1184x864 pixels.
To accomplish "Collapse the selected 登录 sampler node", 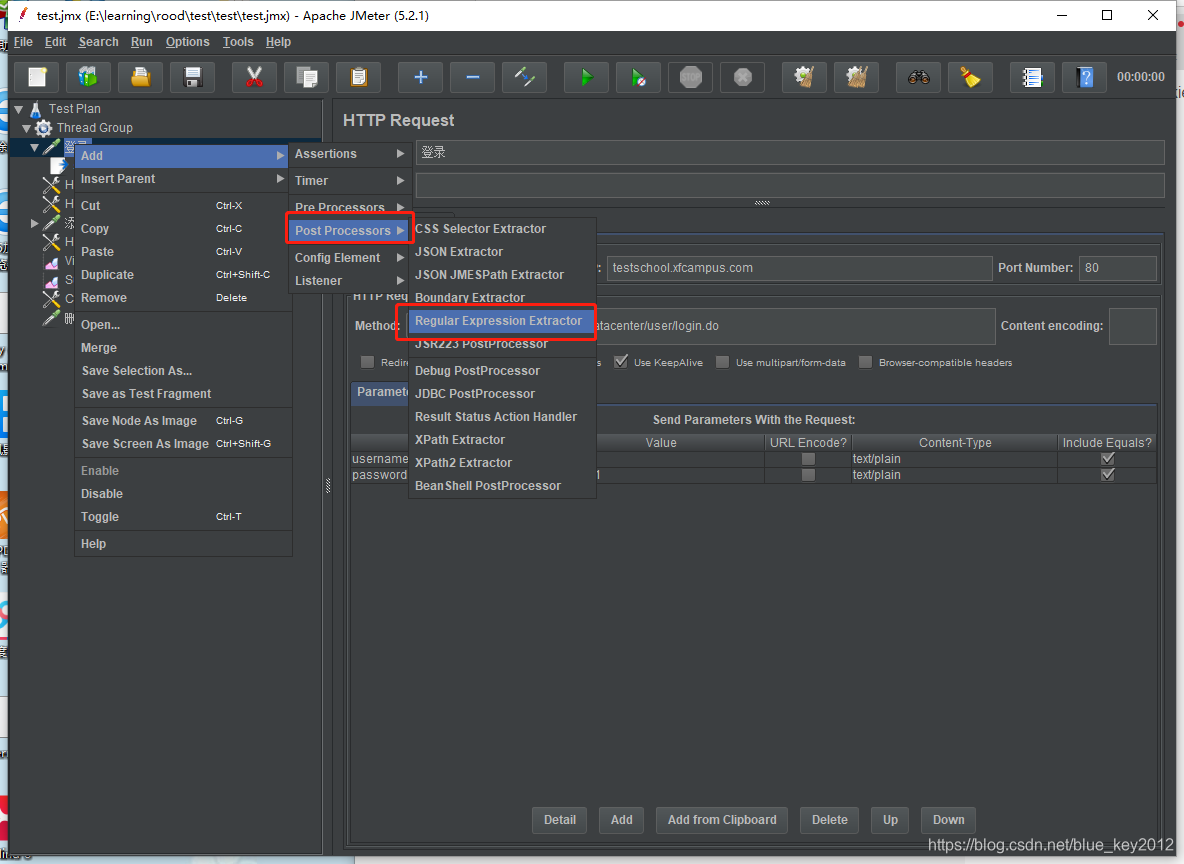I will [x=34, y=147].
